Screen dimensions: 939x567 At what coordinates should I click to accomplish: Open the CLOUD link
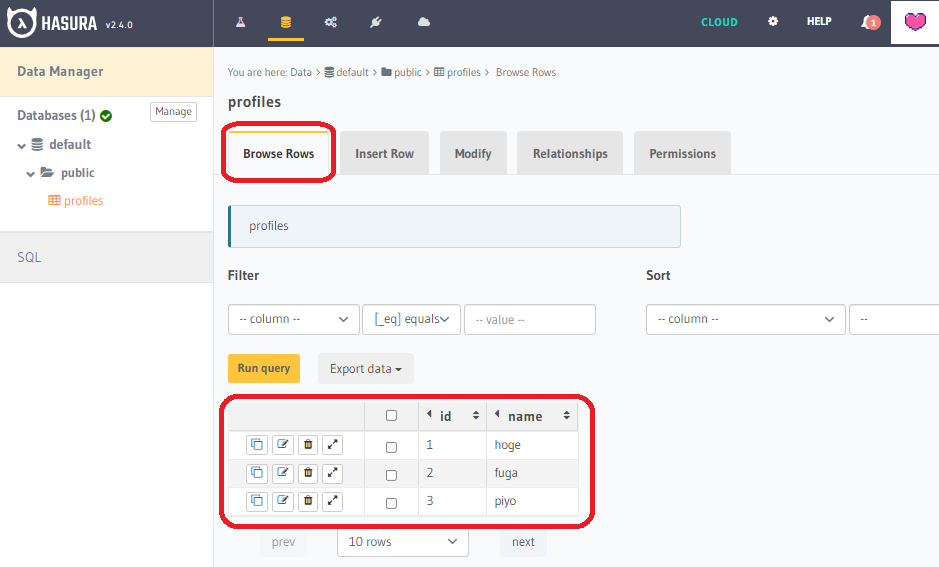pyautogui.click(x=719, y=22)
